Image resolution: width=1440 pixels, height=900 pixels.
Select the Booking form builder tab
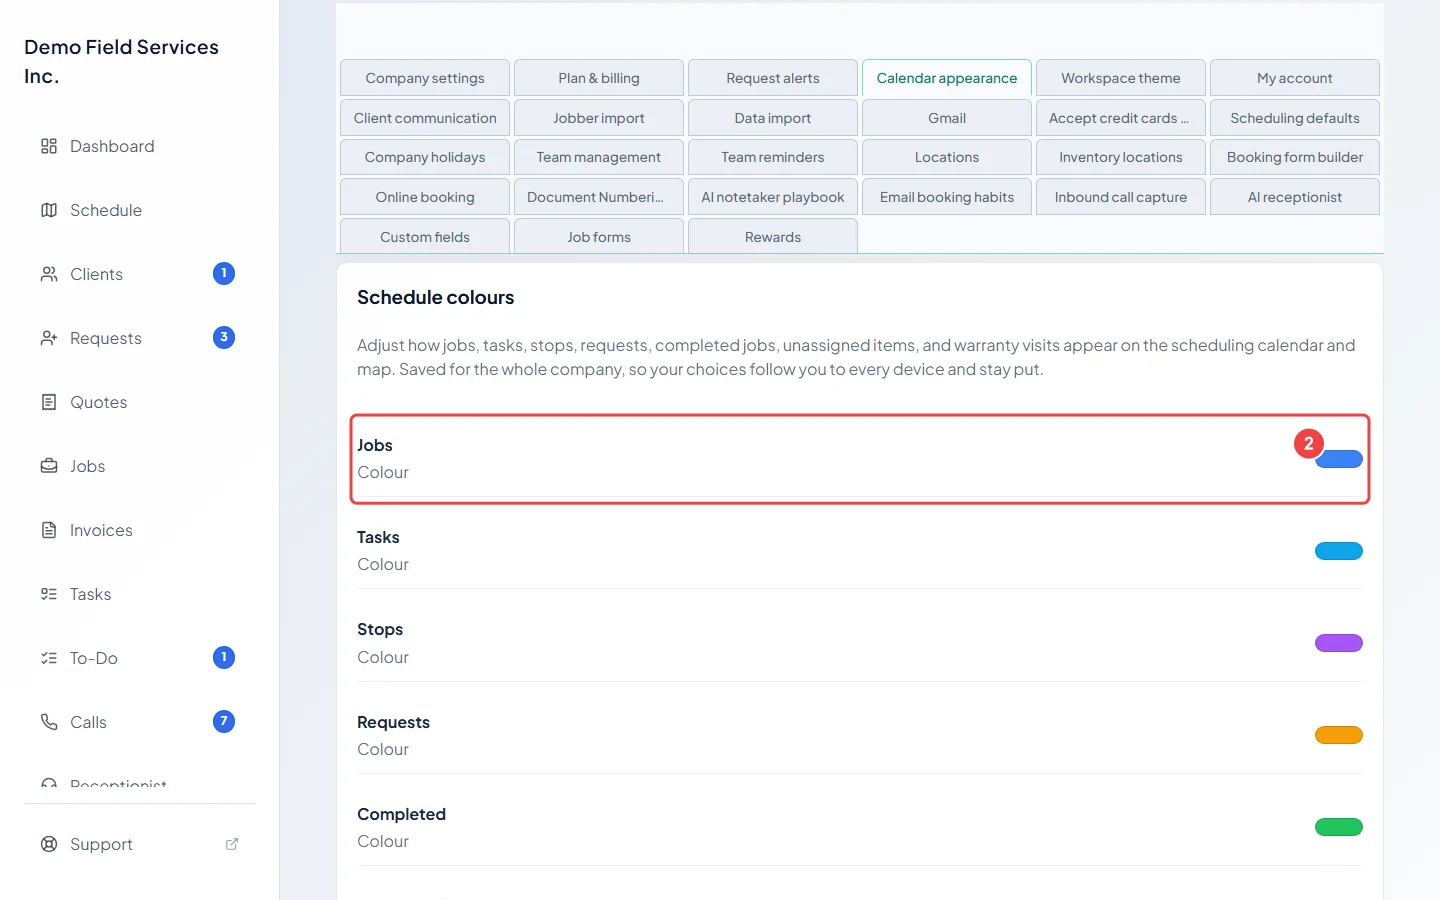(1295, 157)
